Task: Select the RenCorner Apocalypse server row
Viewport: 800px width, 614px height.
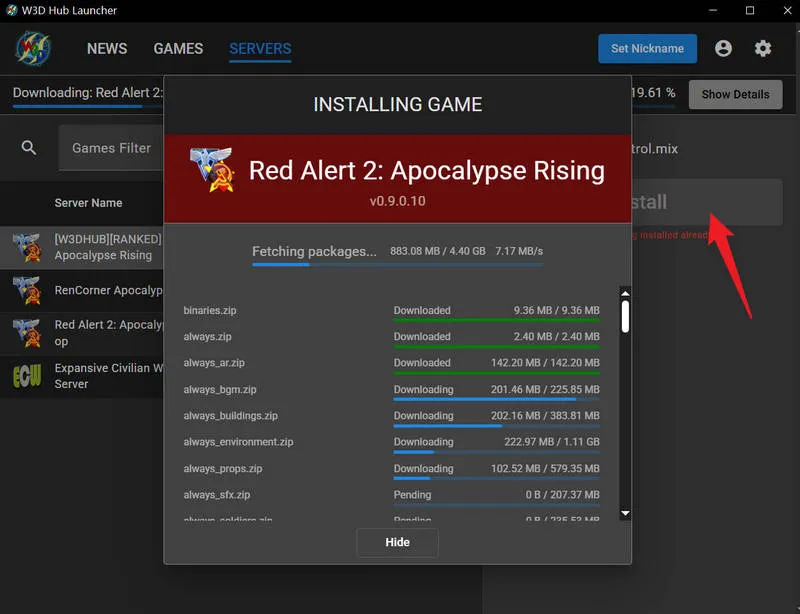Action: click(82, 290)
